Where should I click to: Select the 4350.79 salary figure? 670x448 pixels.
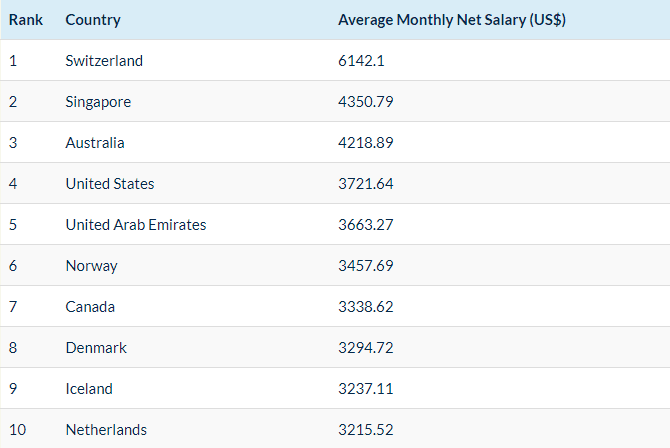(366, 102)
